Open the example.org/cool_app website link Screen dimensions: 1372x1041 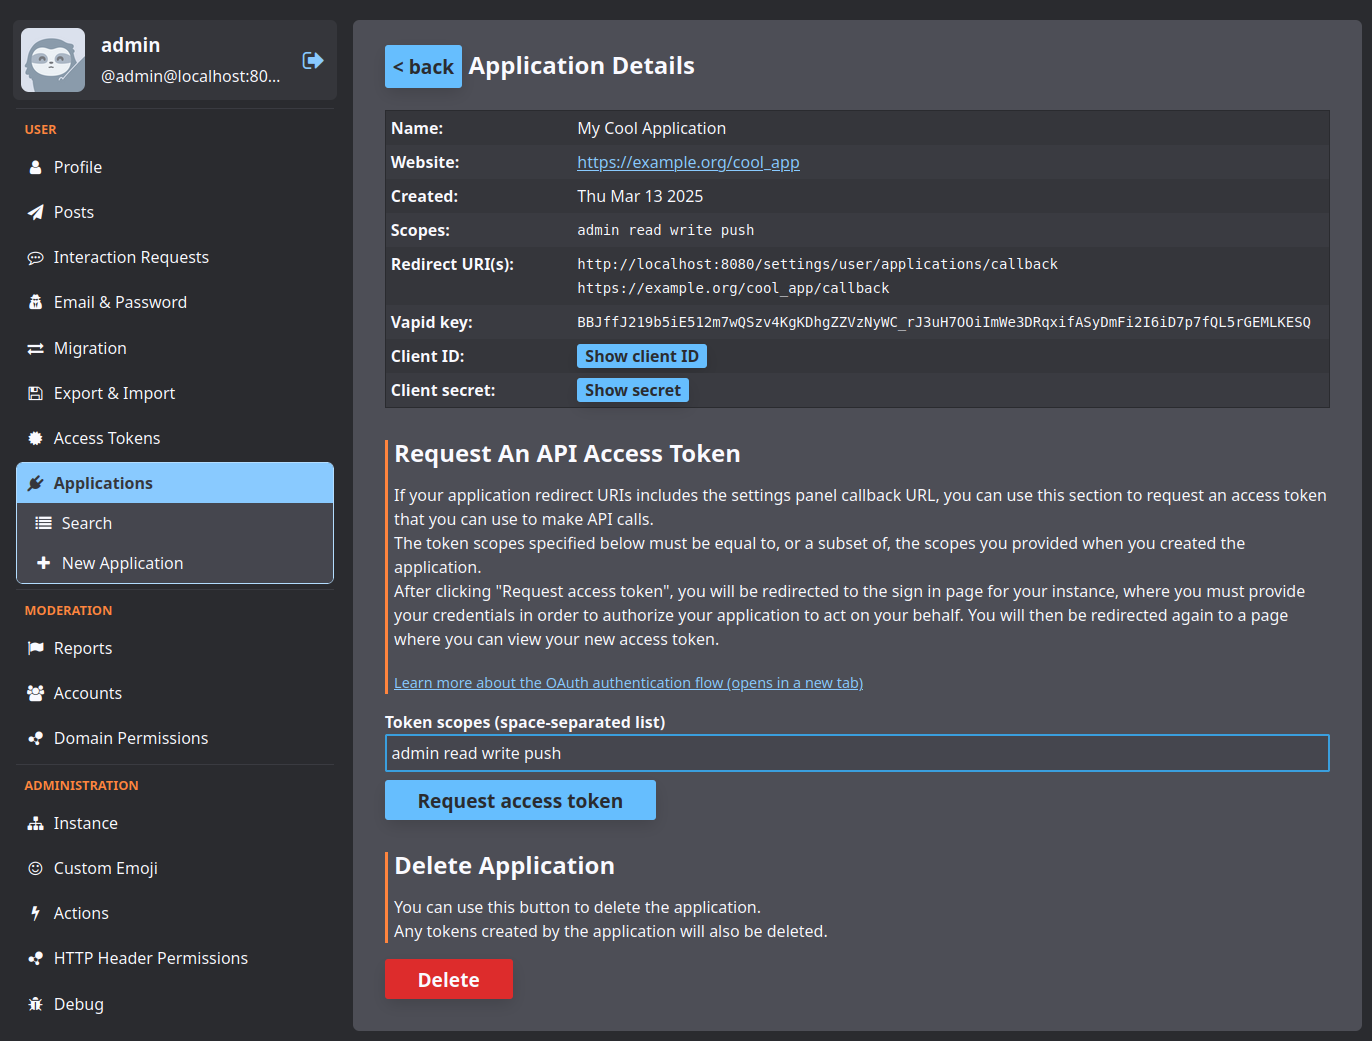(x=688, y=162)
